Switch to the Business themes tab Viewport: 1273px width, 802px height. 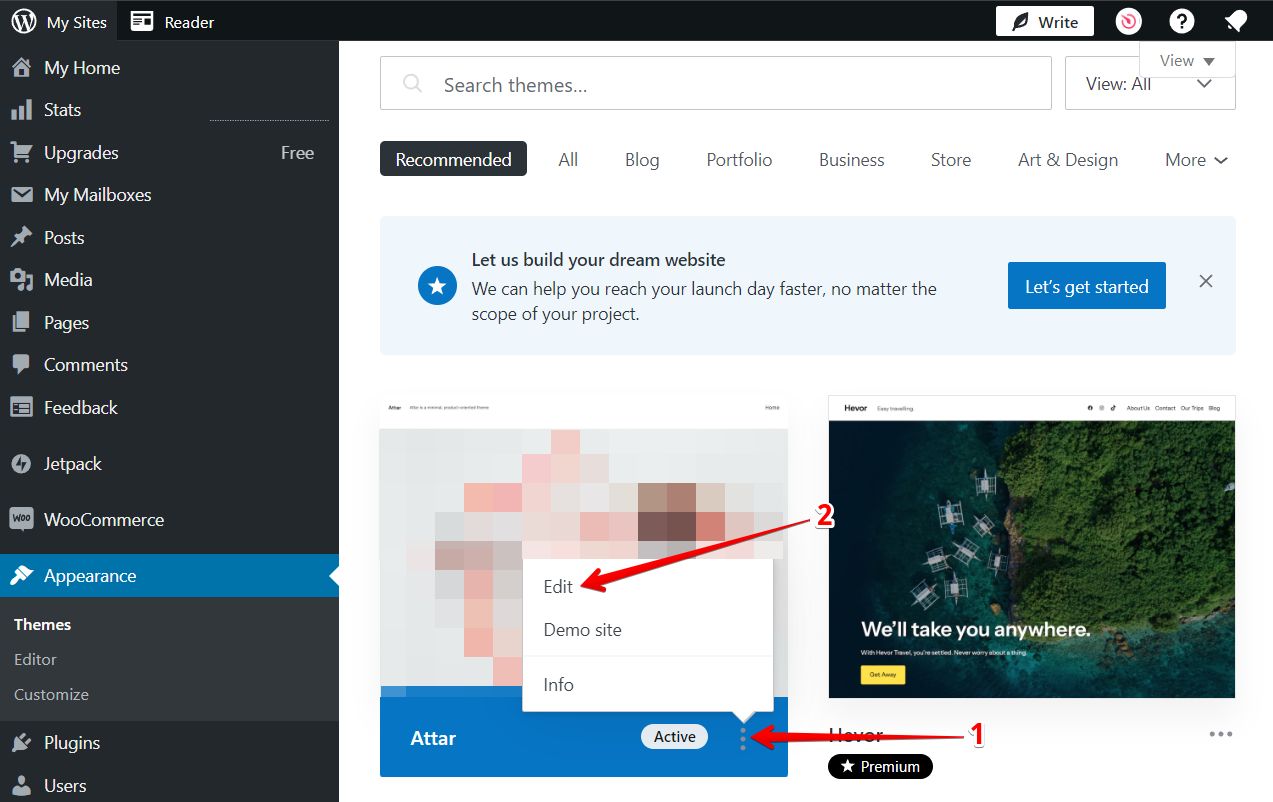coord(851,159)
